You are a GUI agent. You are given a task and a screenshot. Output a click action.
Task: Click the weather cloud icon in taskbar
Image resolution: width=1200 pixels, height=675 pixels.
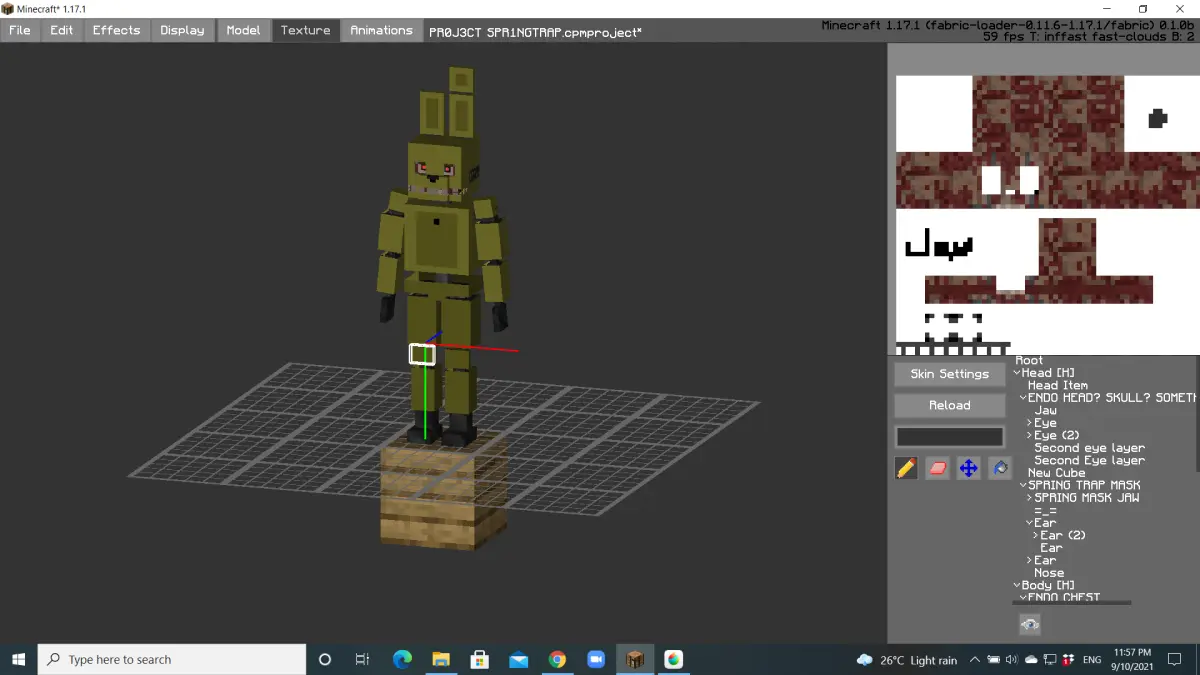(x=865, y=660)
